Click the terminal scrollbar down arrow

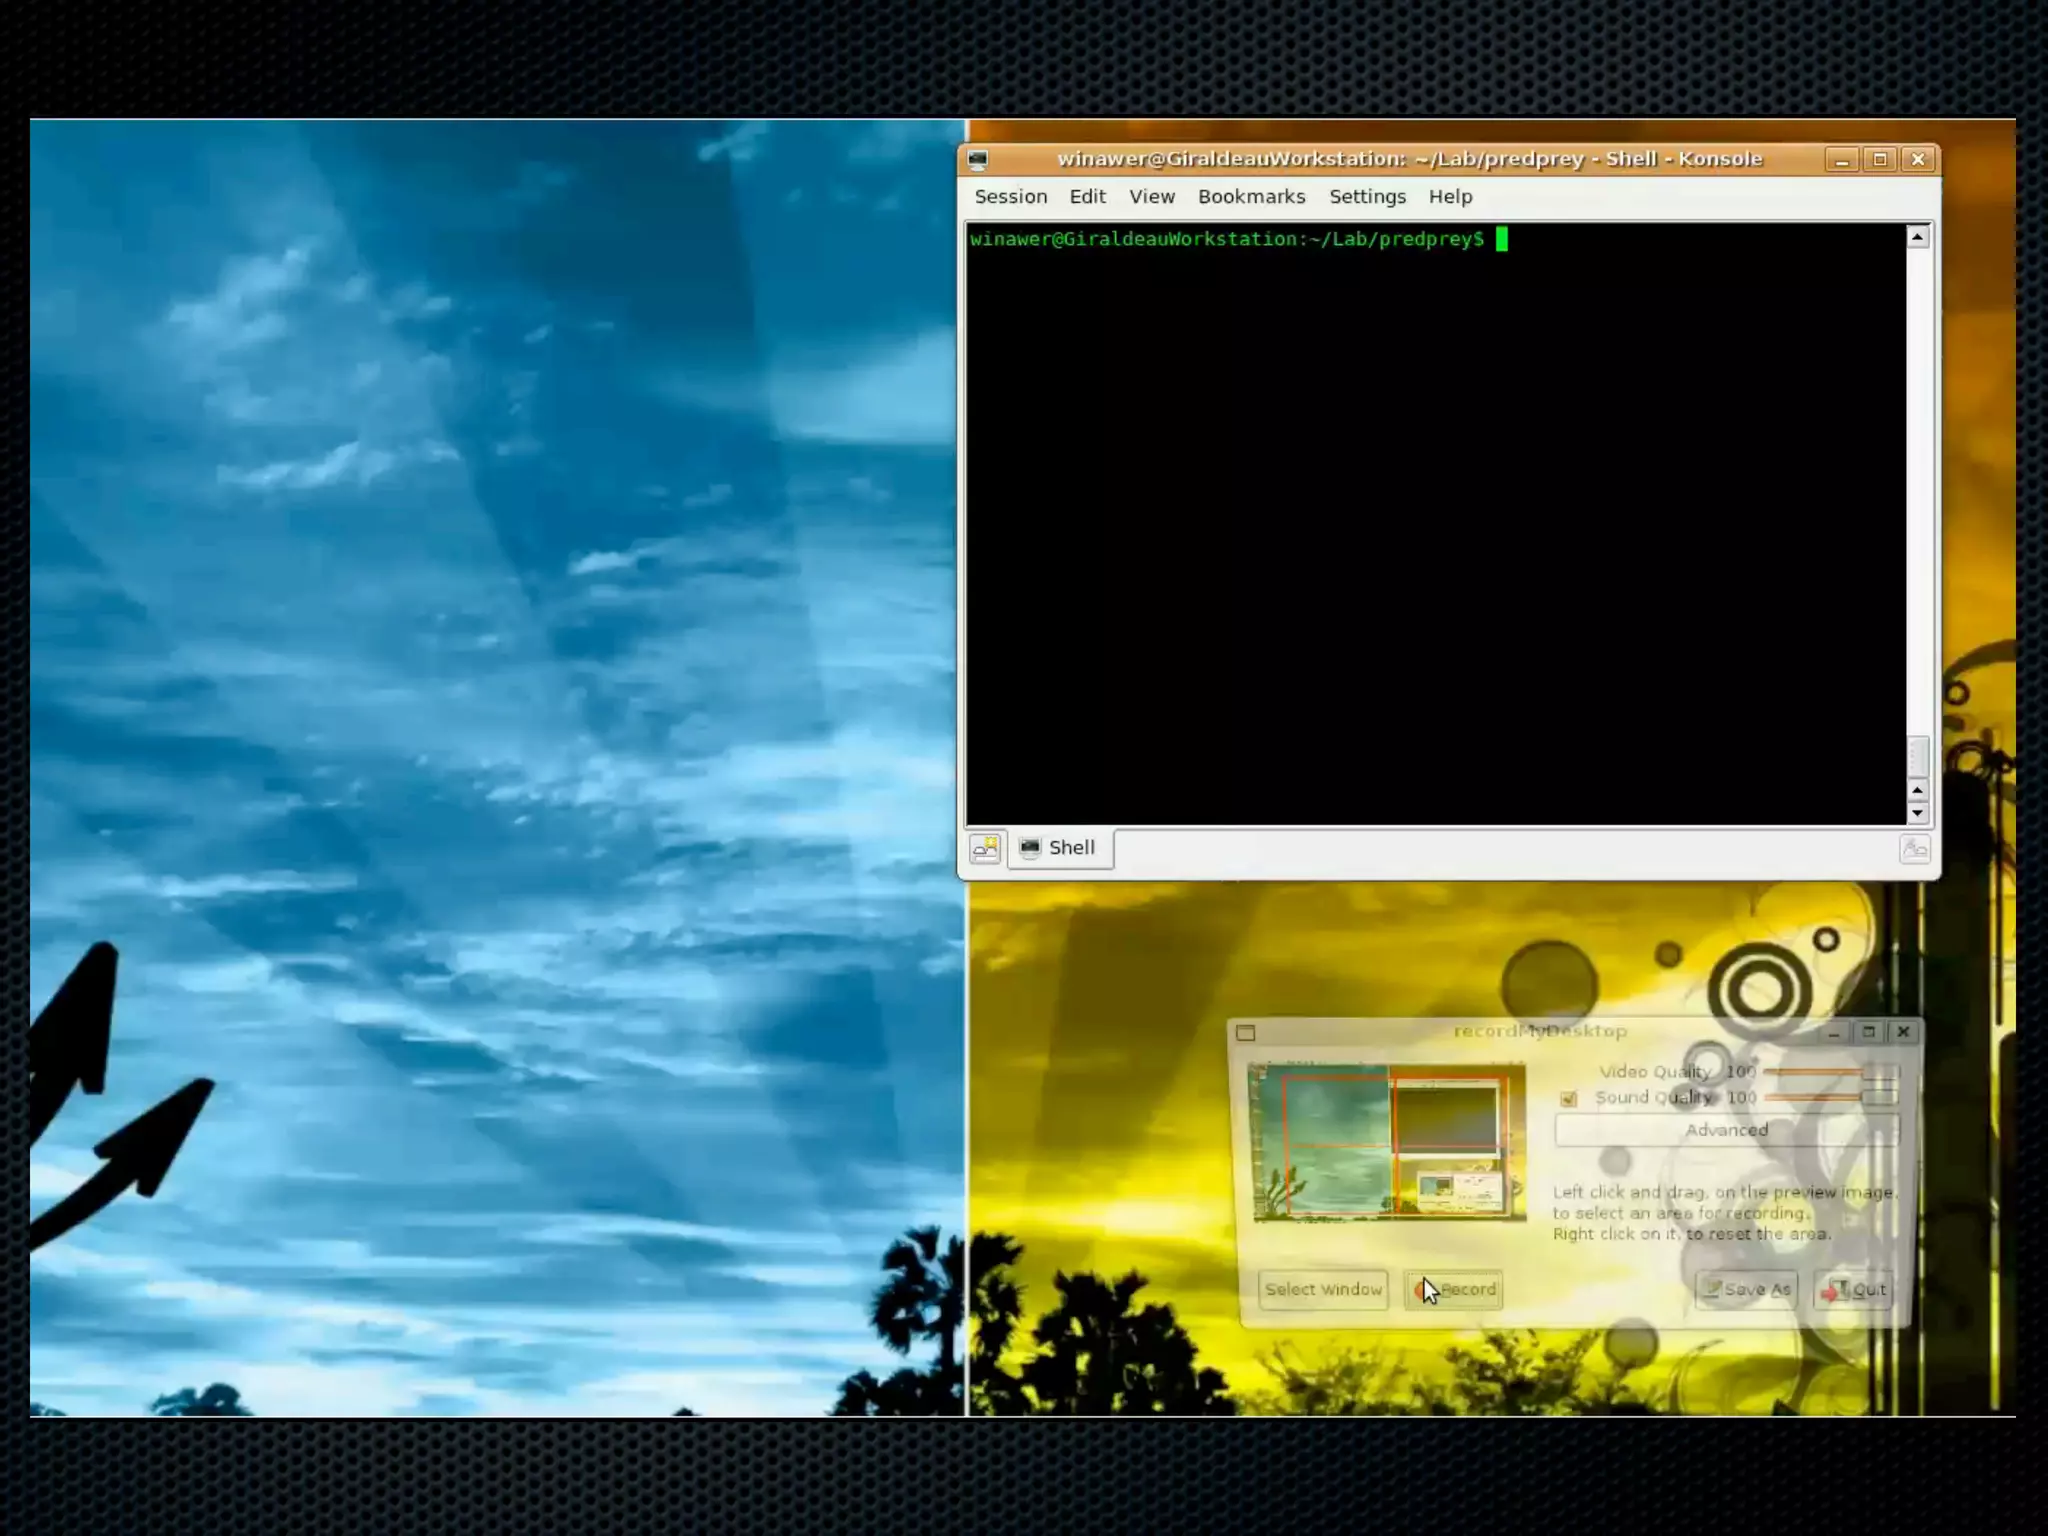(x=1917, y=813)
